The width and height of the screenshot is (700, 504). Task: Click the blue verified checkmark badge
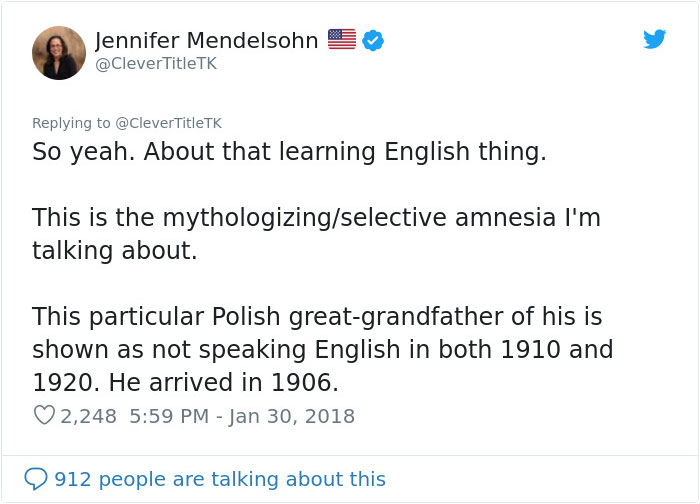point(373,40)
